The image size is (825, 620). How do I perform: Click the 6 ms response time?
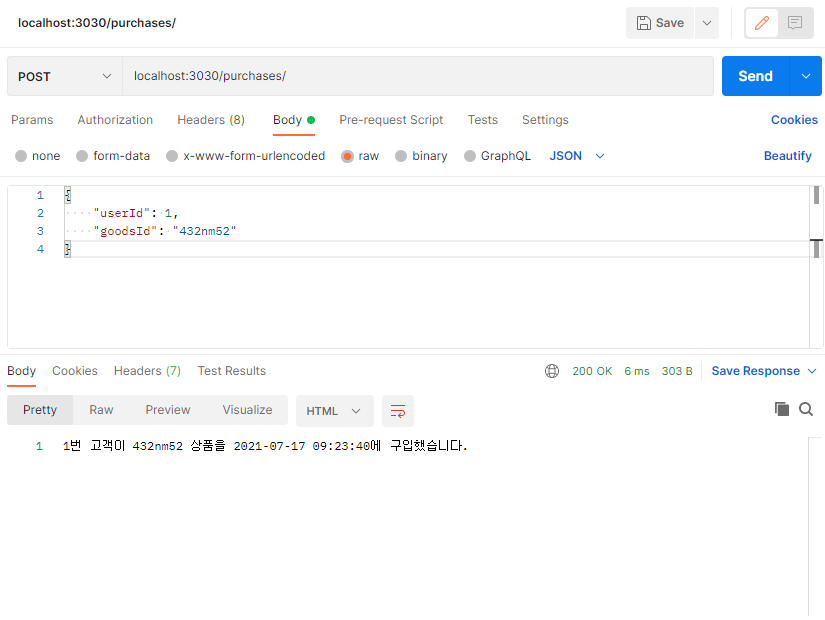click(637, 371)
